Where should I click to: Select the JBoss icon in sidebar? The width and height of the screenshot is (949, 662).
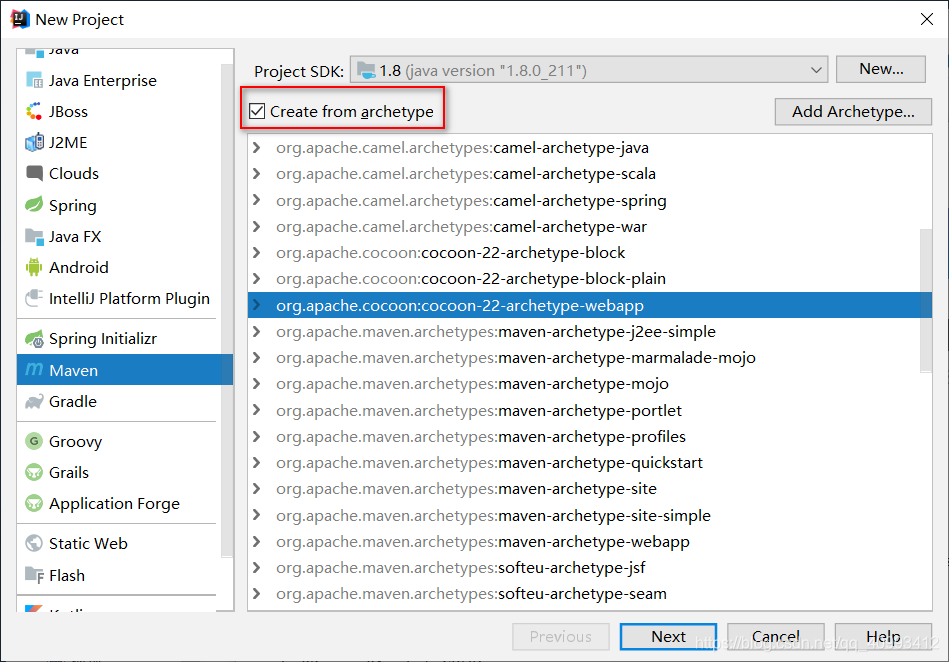(x=35, y=111)
